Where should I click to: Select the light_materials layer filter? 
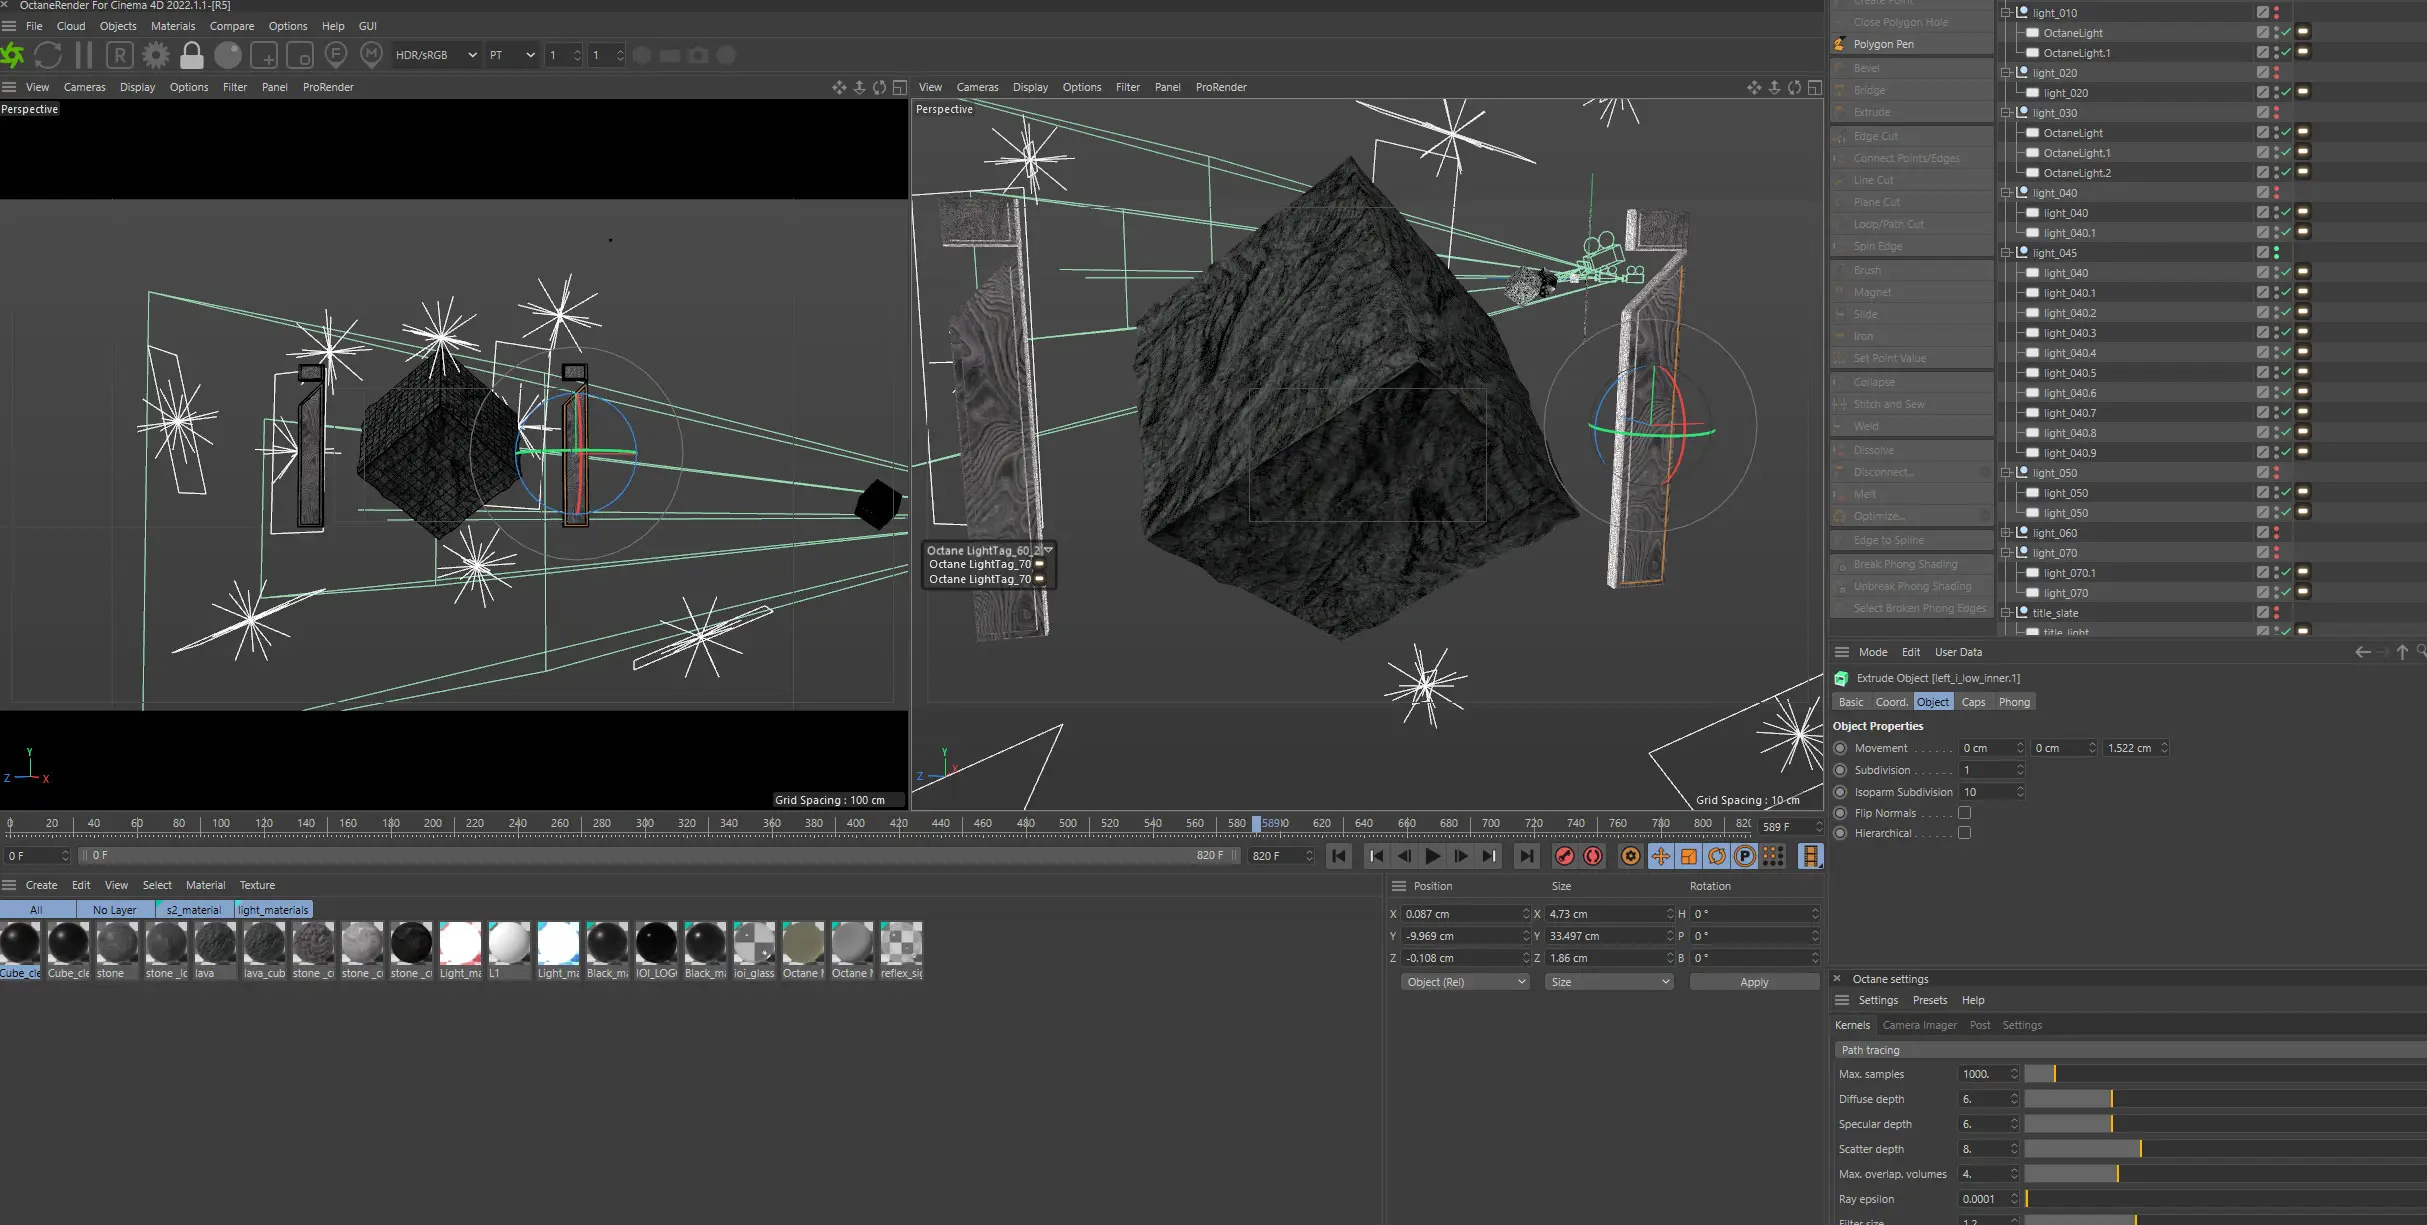point(273,910)
